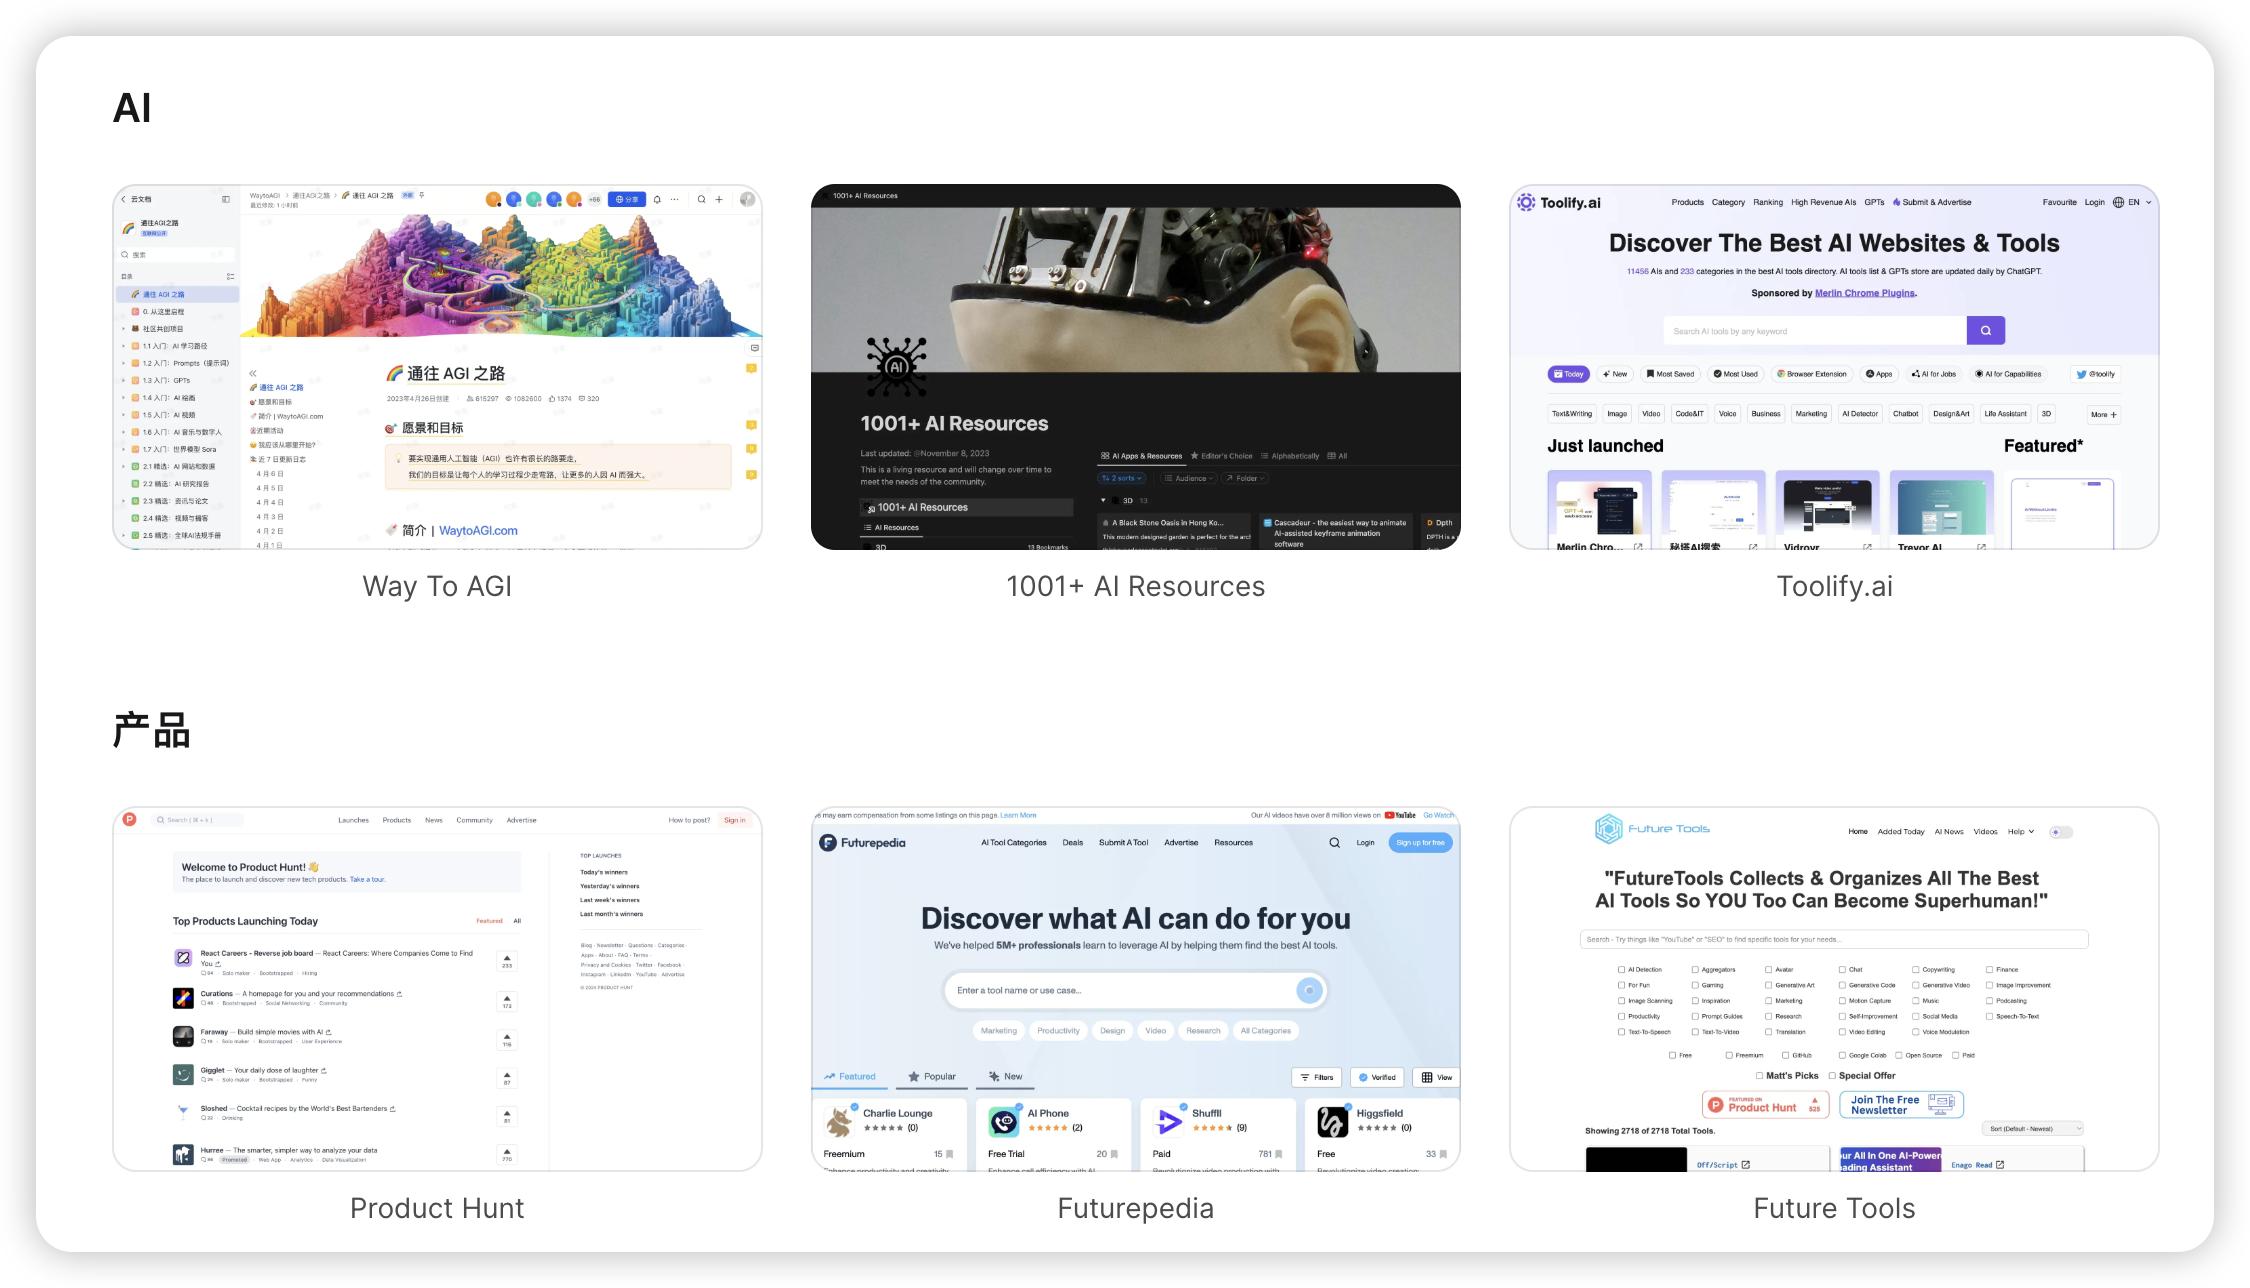Click the Shuffll app icon
2250x1288 pixels.
(x=1168, y=1122)
